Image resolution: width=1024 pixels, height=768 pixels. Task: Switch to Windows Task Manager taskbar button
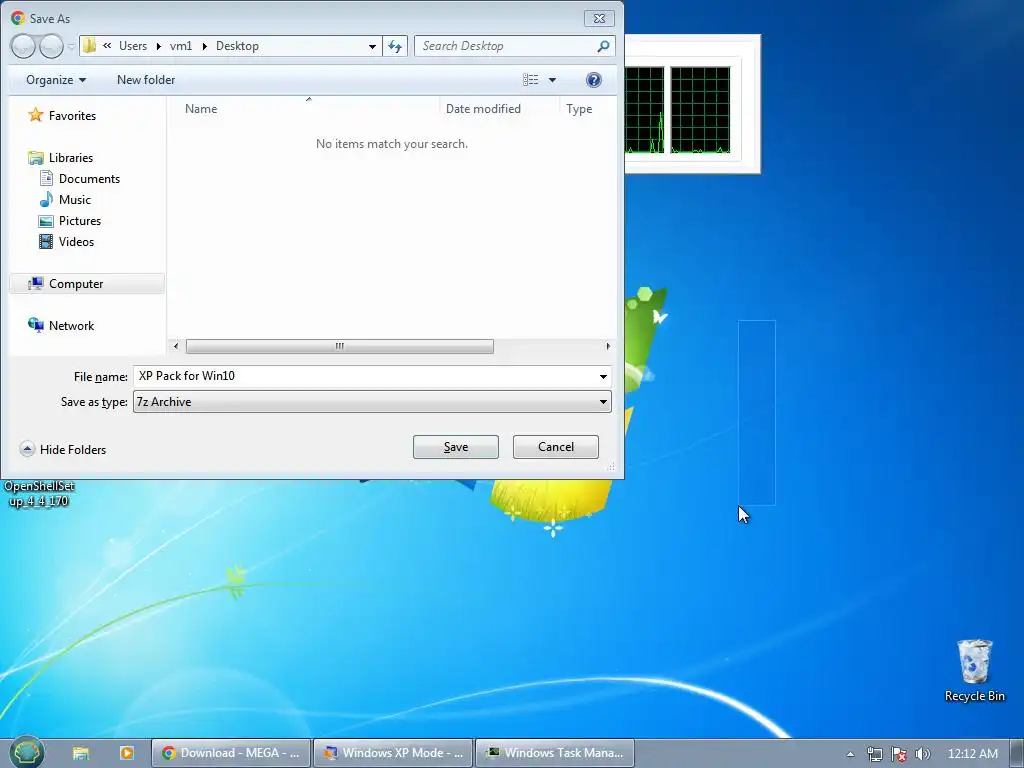tap(555, 753)
